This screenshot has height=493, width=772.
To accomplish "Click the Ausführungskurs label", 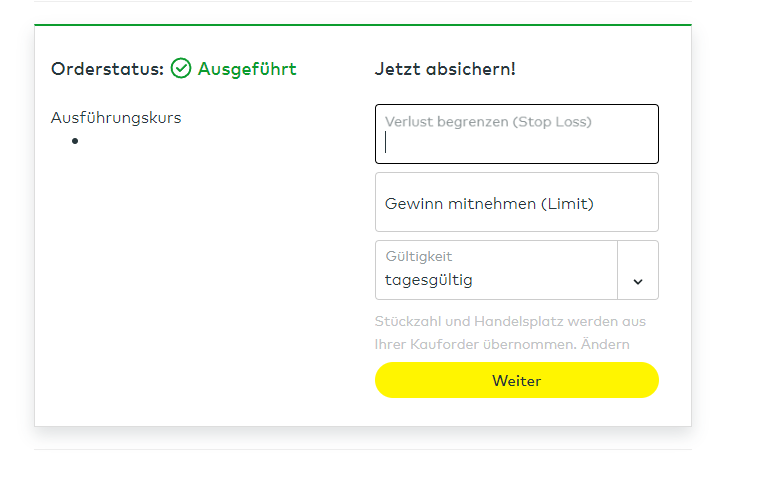I will pos(116,118).
